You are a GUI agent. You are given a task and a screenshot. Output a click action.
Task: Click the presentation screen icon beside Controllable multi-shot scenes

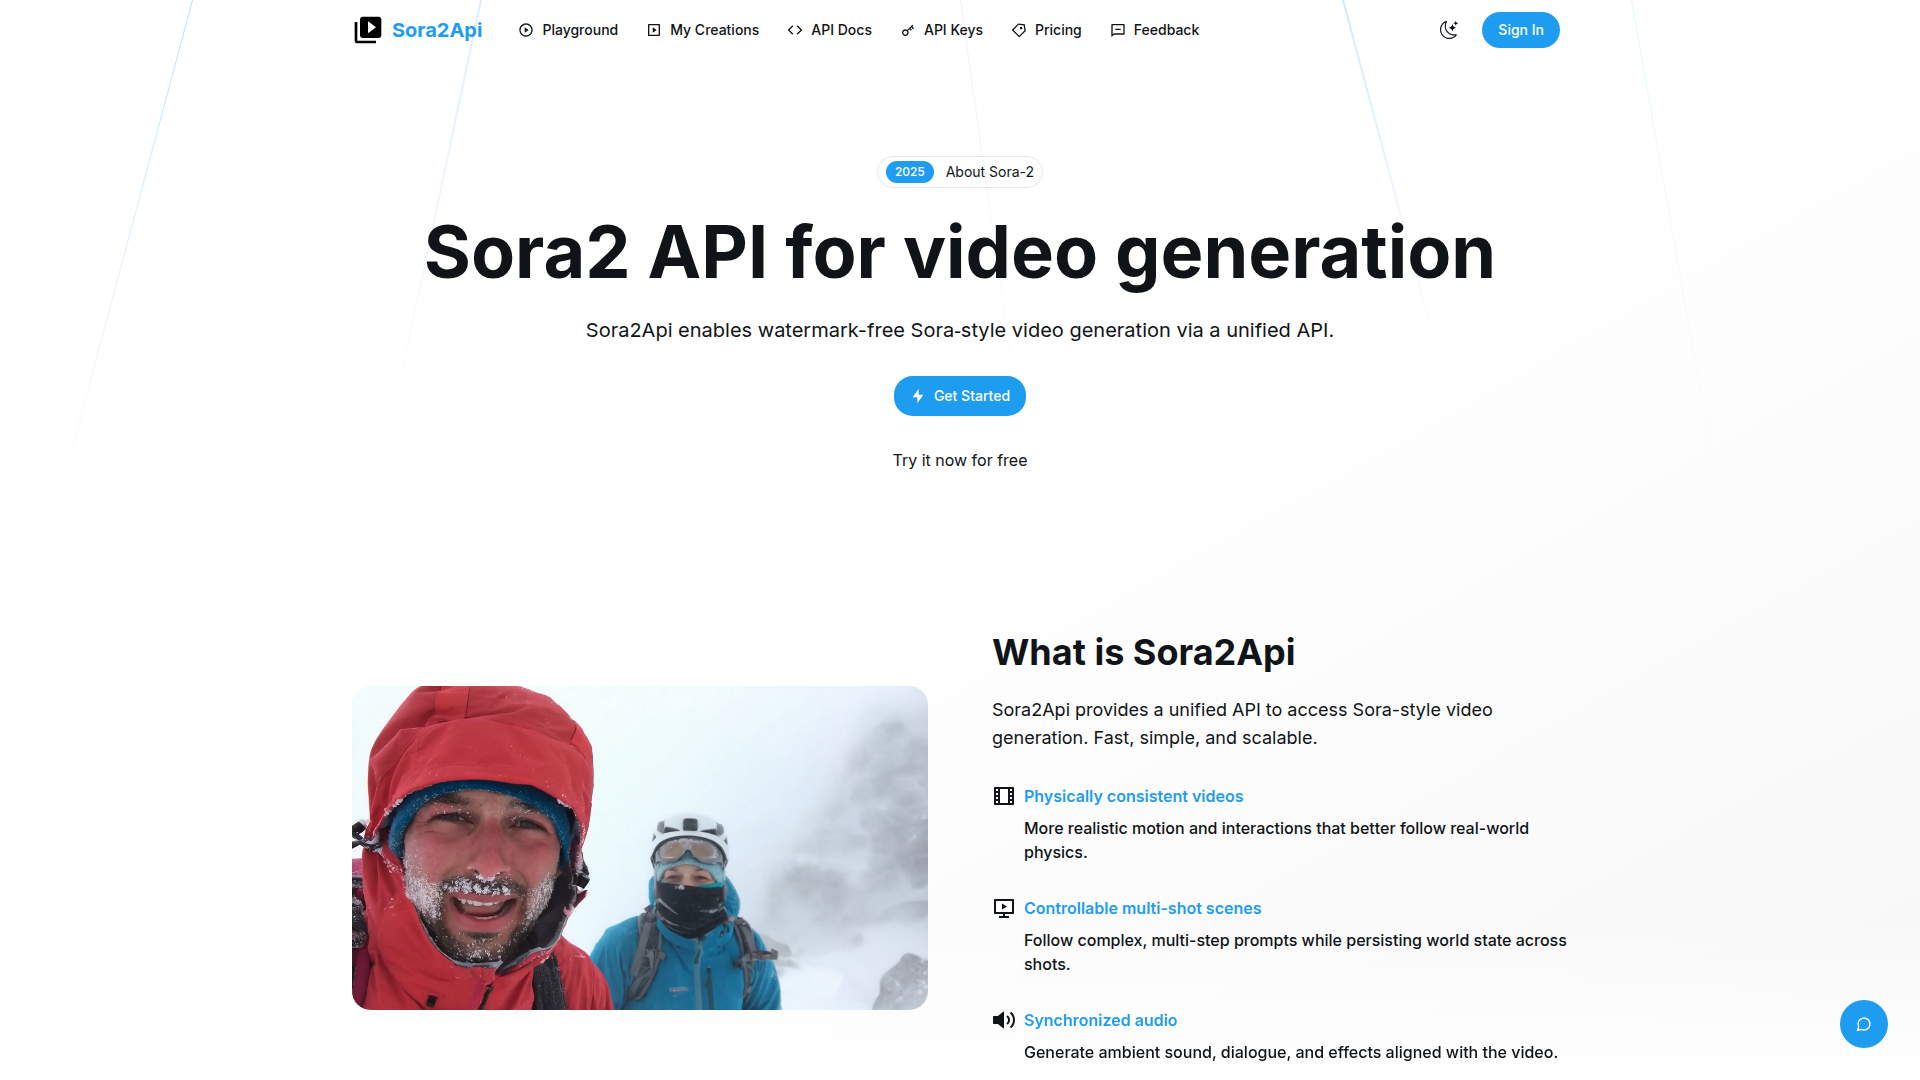pyautogui.click(x=1003, y=908)
